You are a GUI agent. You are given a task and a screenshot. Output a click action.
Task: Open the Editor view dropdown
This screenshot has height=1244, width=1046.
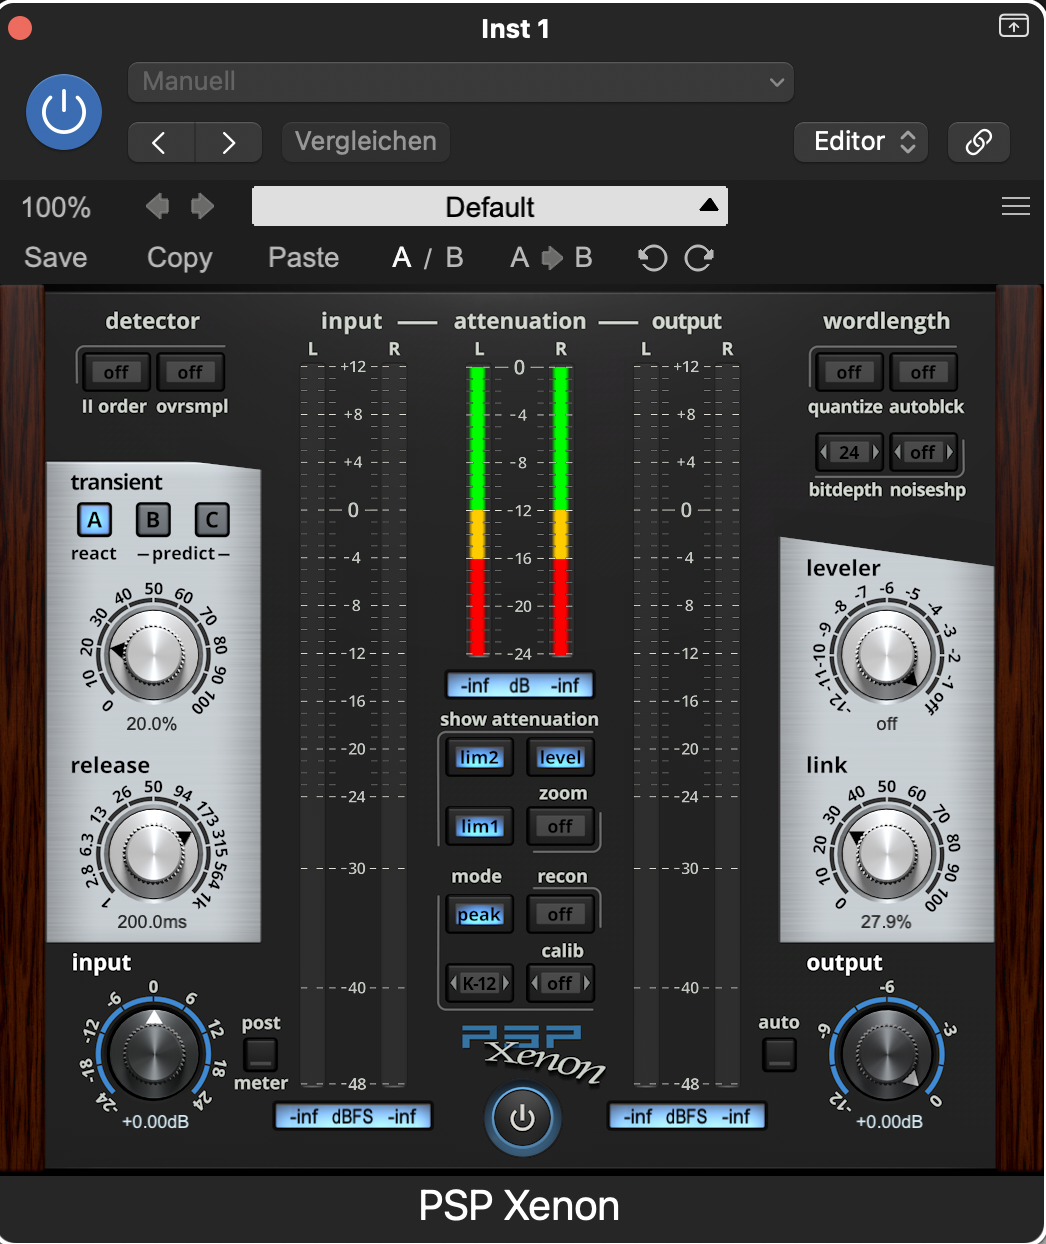[x=861, y=142]
